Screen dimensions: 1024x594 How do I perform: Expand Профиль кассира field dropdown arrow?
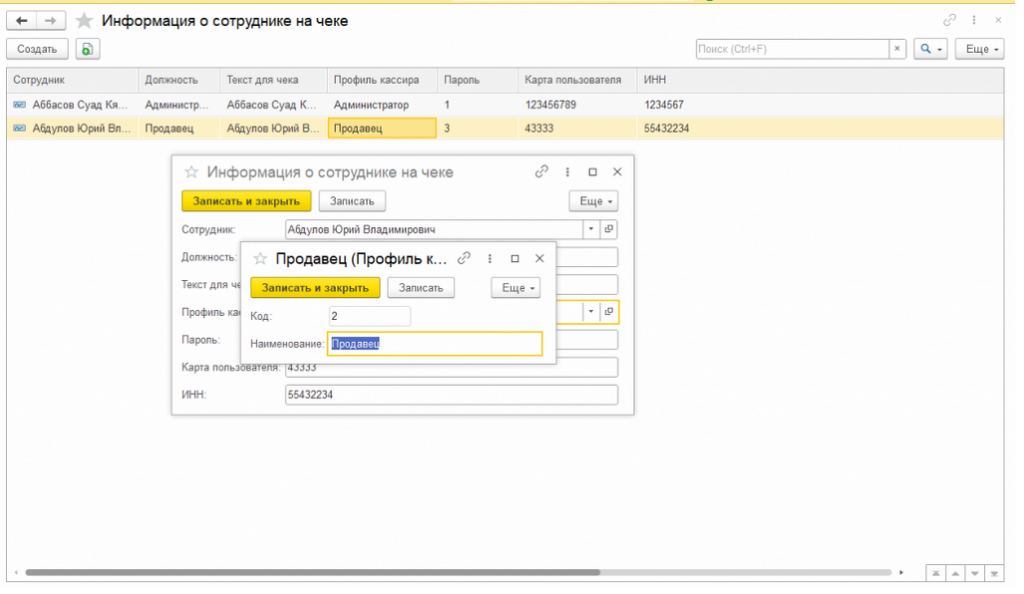click(x=591, y=312)
